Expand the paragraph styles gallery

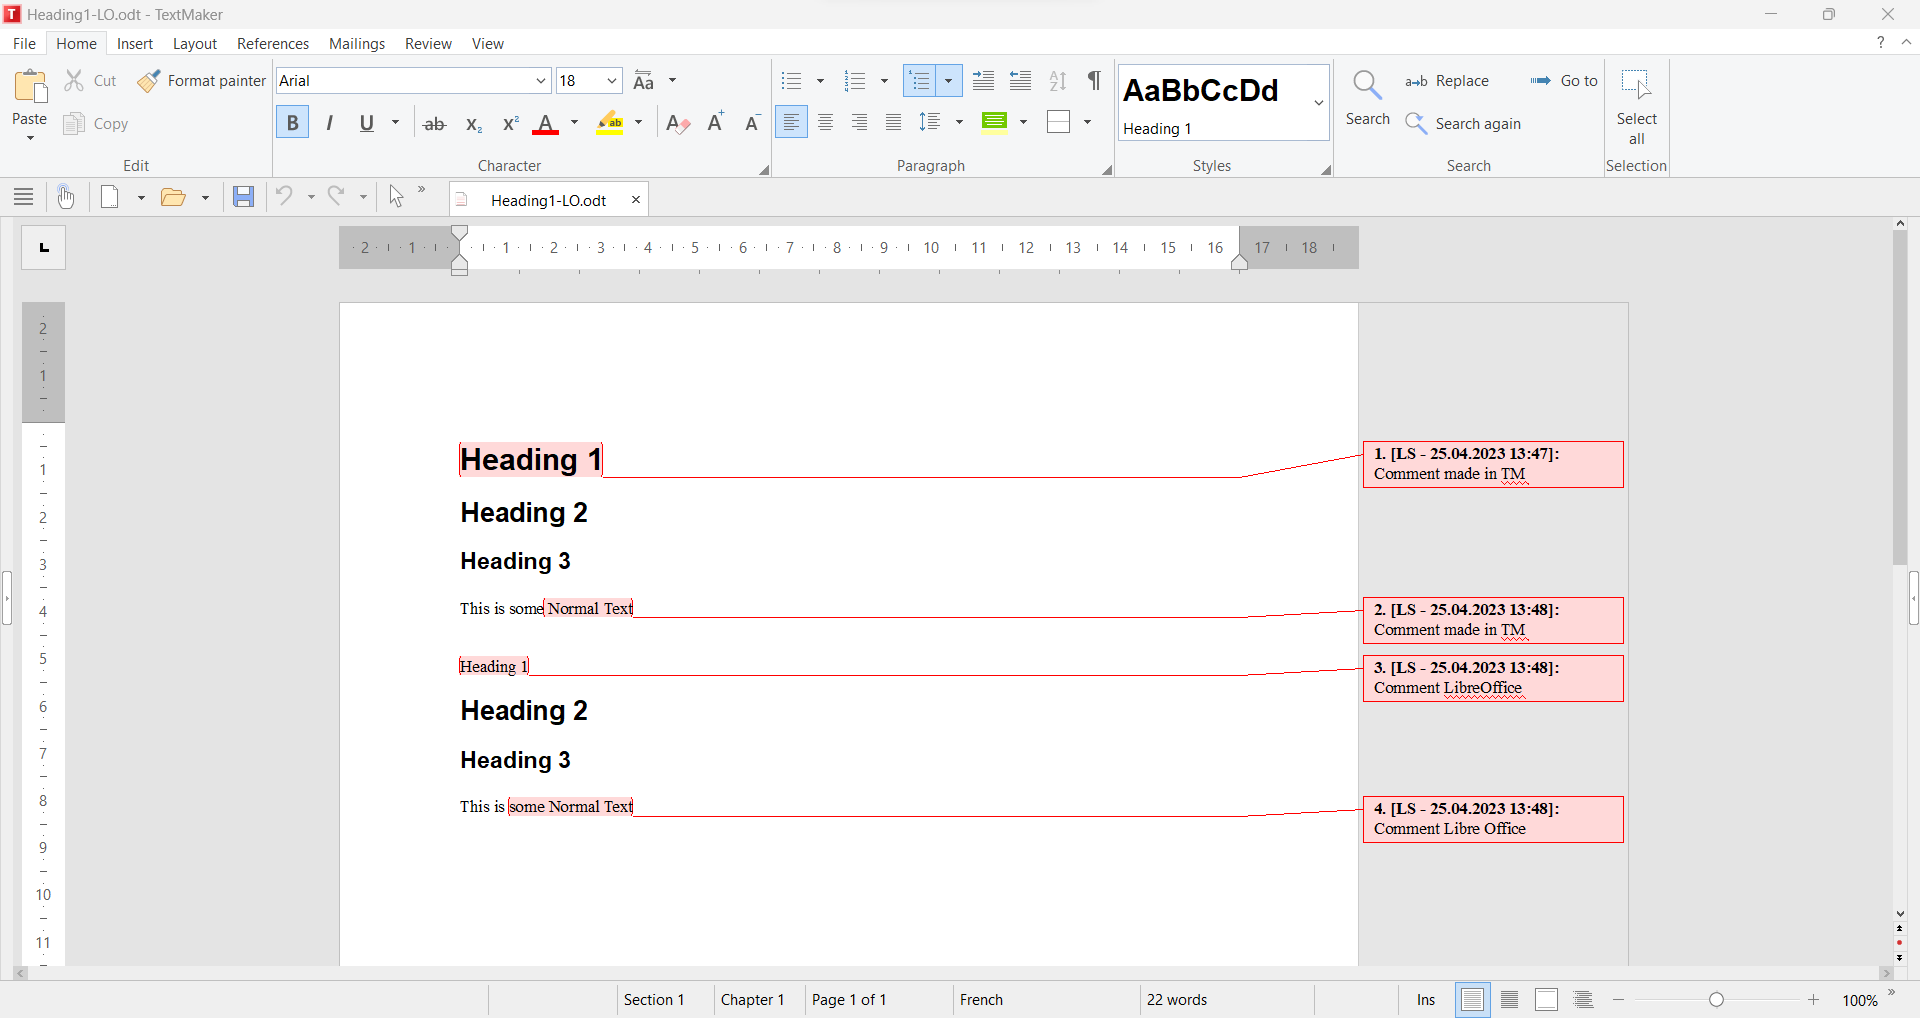coord(1319,103)
